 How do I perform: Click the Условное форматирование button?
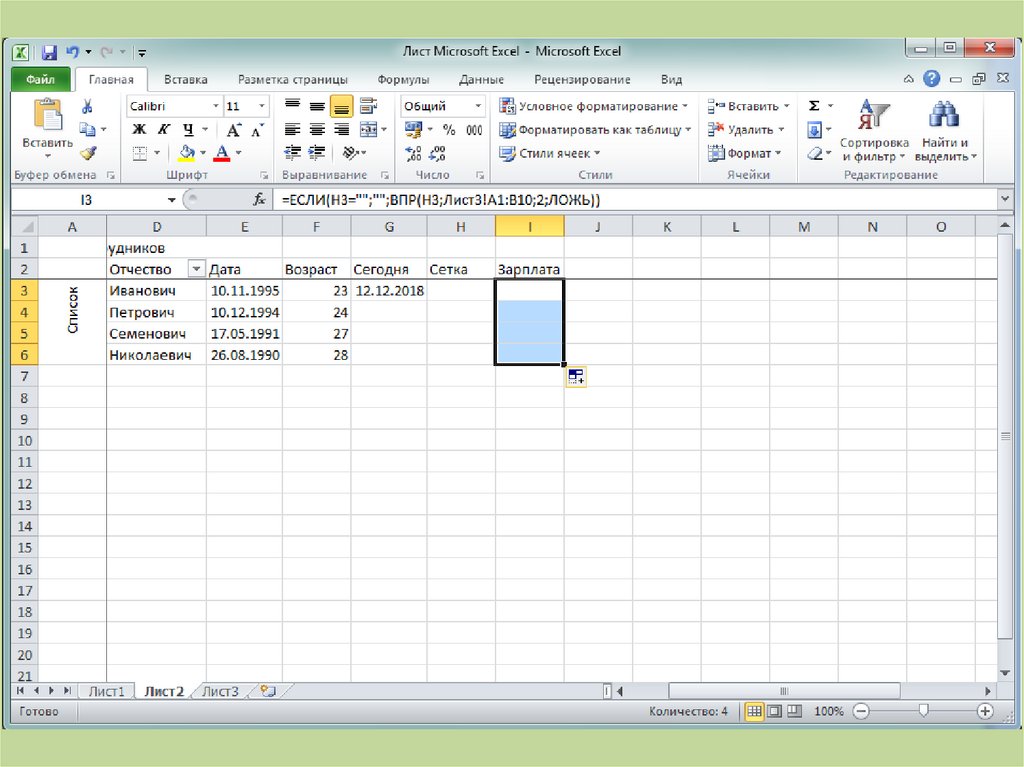pyautogui.click(x=594, y=106)
